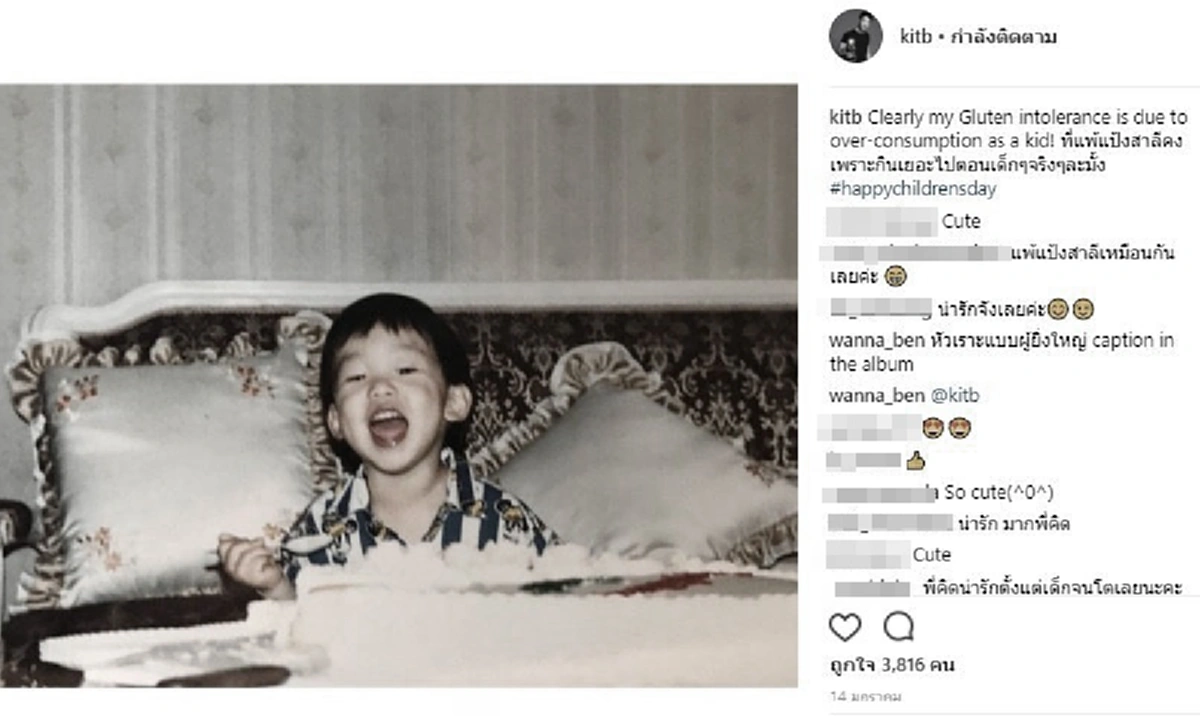
Task: Open the blurred commenter beside the thumbs-up emoji
Action: point(865,460)
